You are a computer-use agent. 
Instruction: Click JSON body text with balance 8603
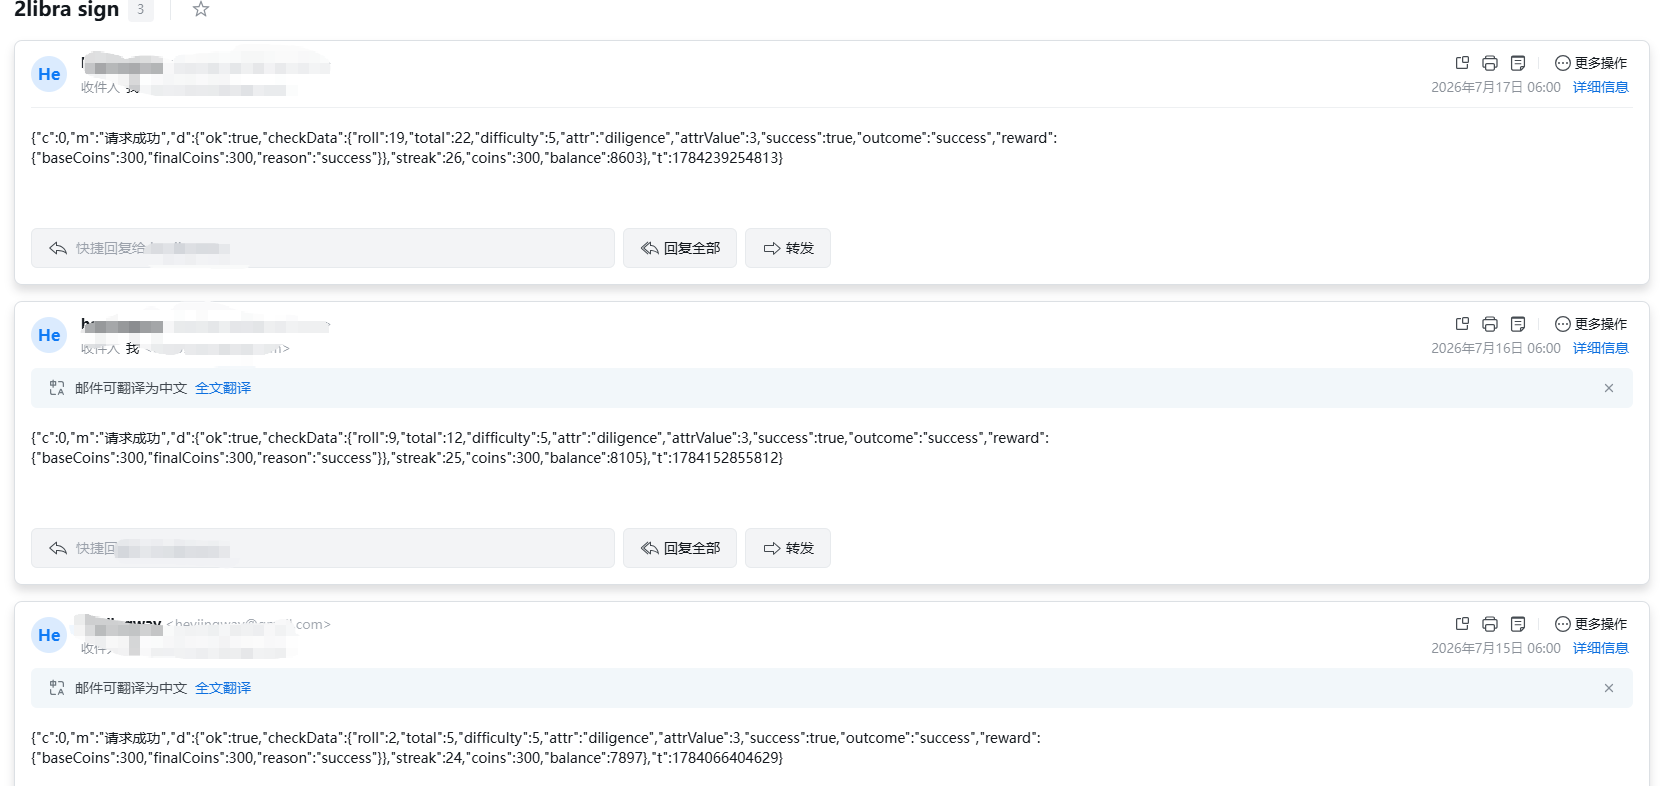point(544,148)
